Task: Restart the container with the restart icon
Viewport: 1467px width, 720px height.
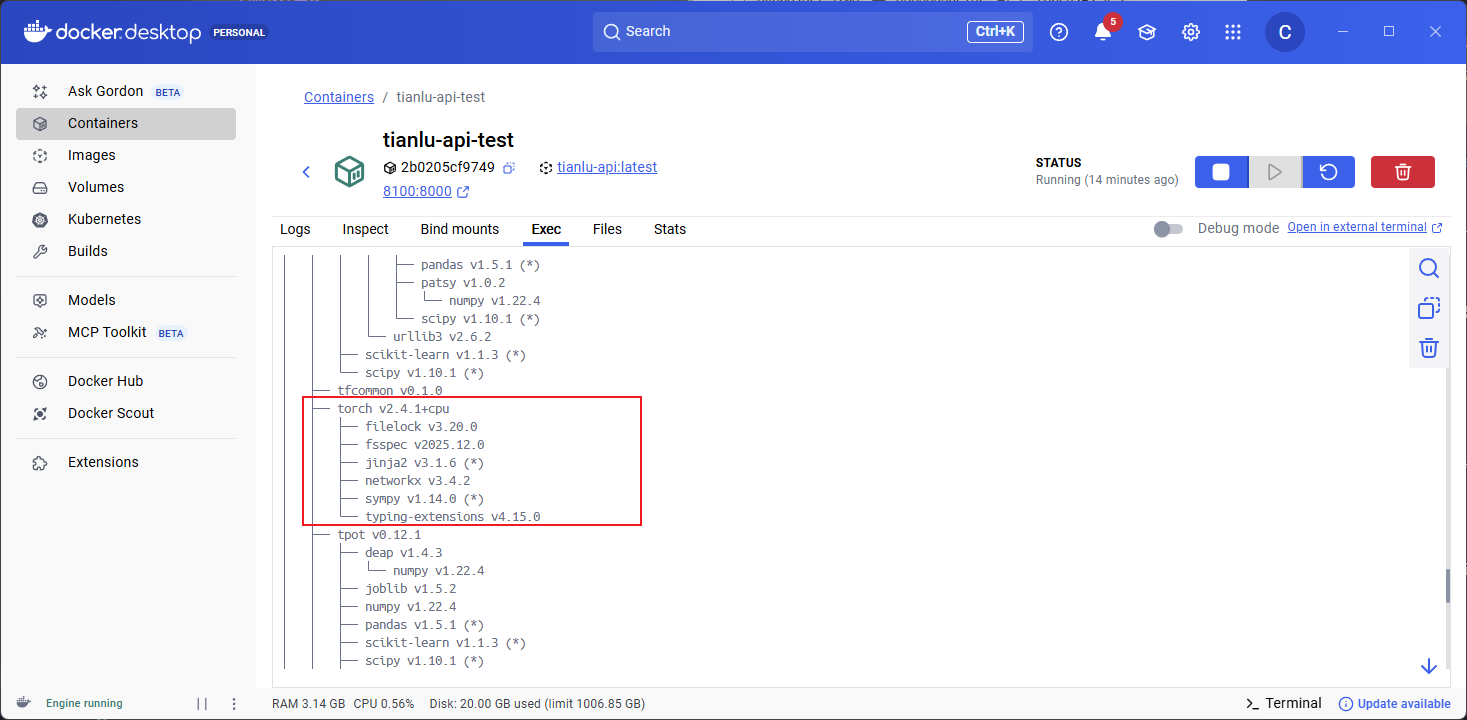Action: [x=1328, y=172]
